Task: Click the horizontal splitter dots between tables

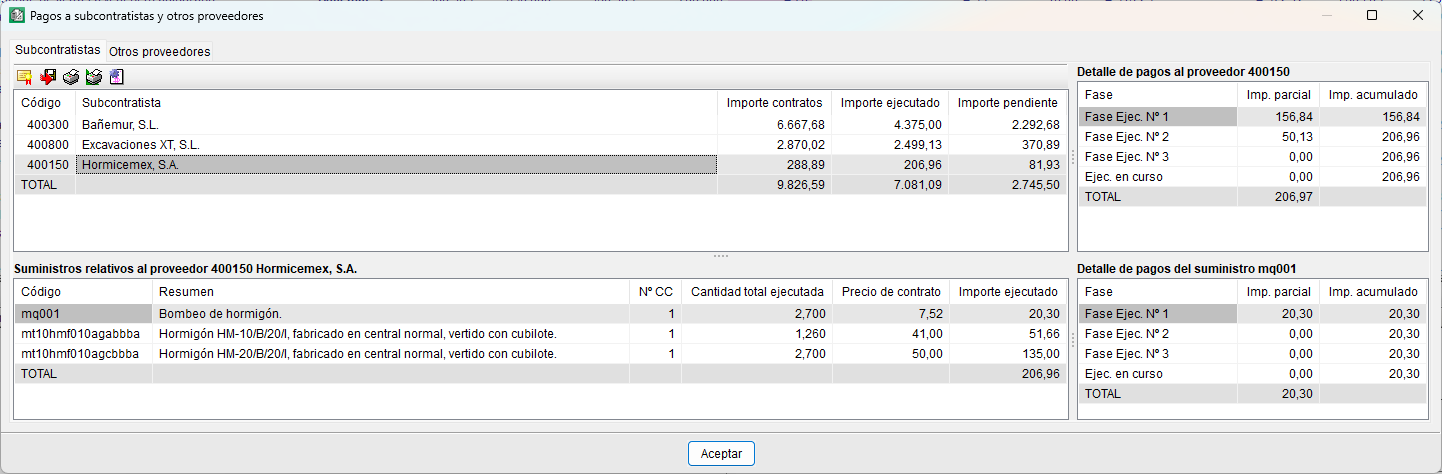Action: [721, 257]
